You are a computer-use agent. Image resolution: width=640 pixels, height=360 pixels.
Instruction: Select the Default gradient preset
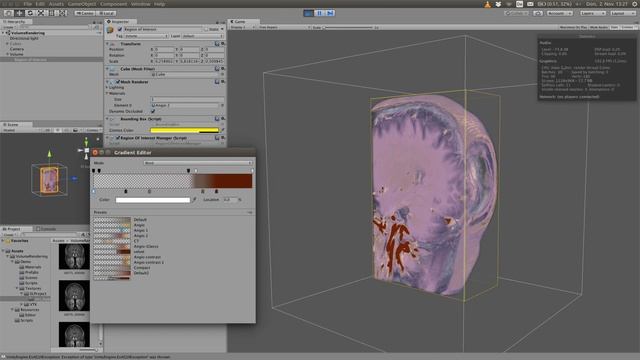[140, 220]
